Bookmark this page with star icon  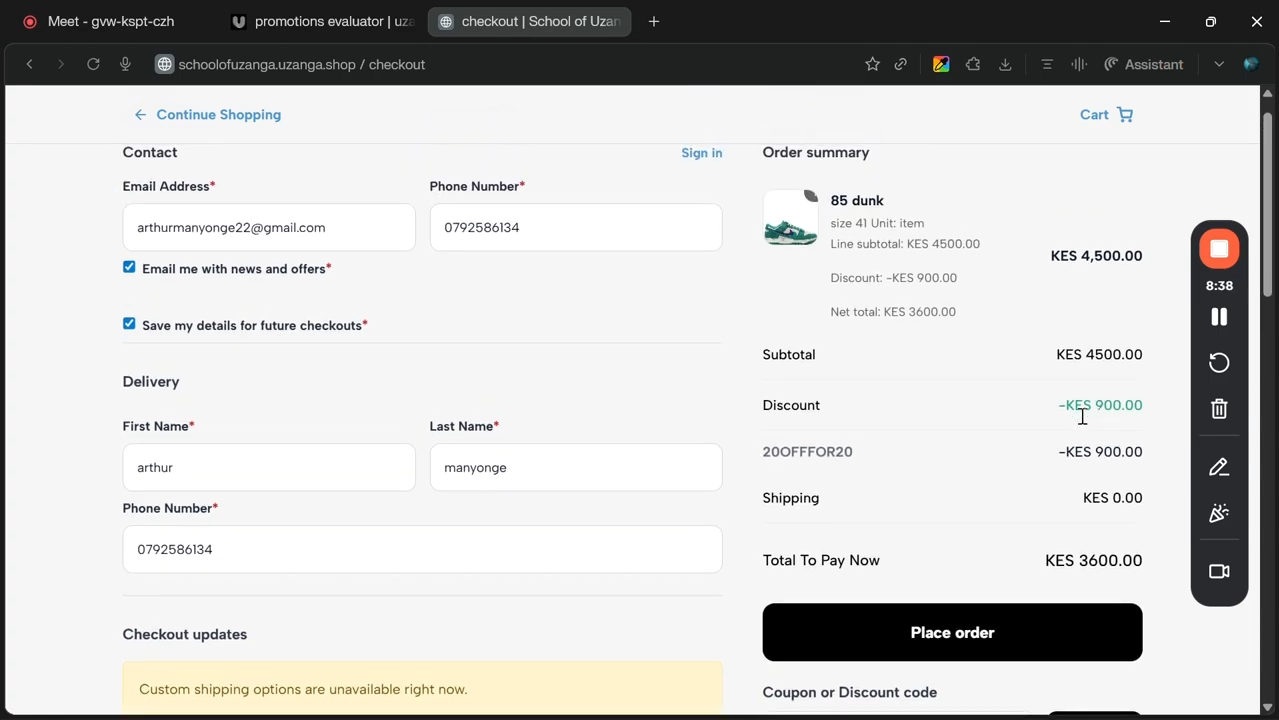[872, 64]
